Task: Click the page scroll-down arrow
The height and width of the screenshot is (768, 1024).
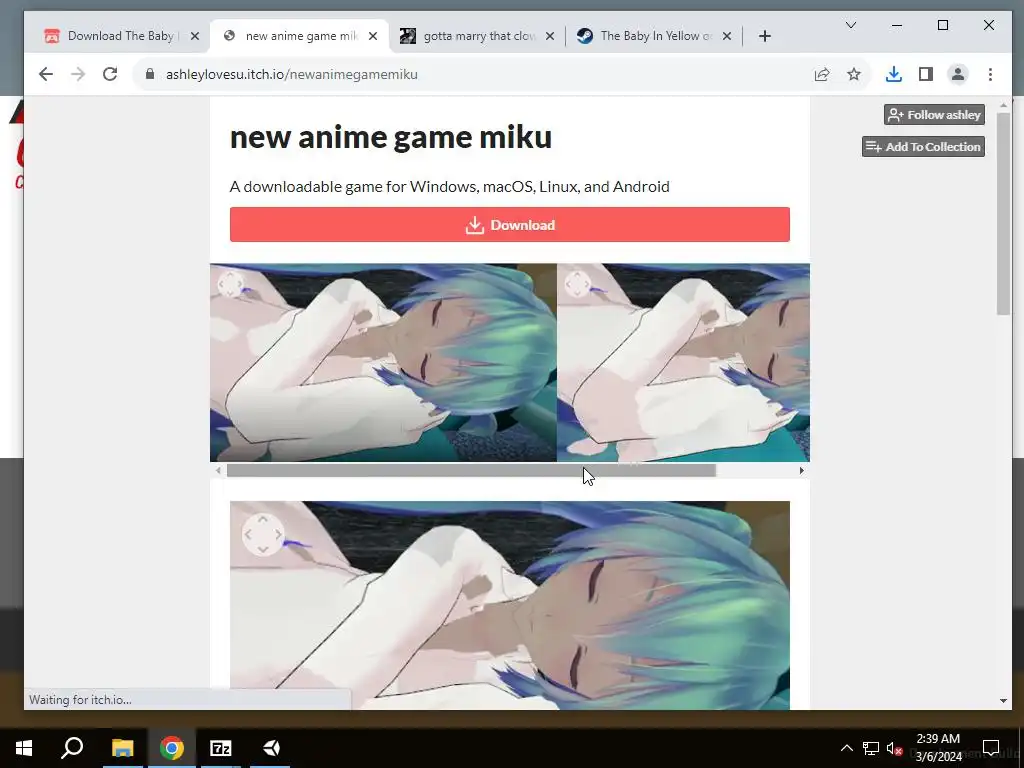Action: [1003, 701]
